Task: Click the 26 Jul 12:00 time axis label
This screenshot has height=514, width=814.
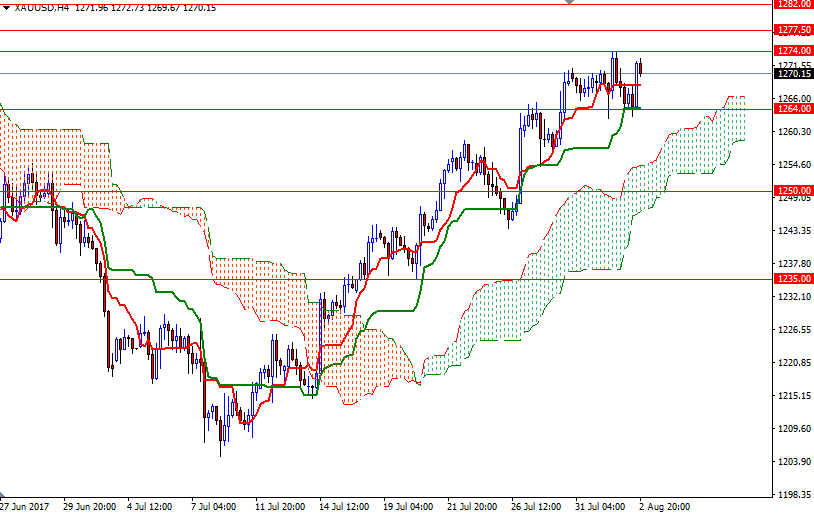Action: click(535, 506)
